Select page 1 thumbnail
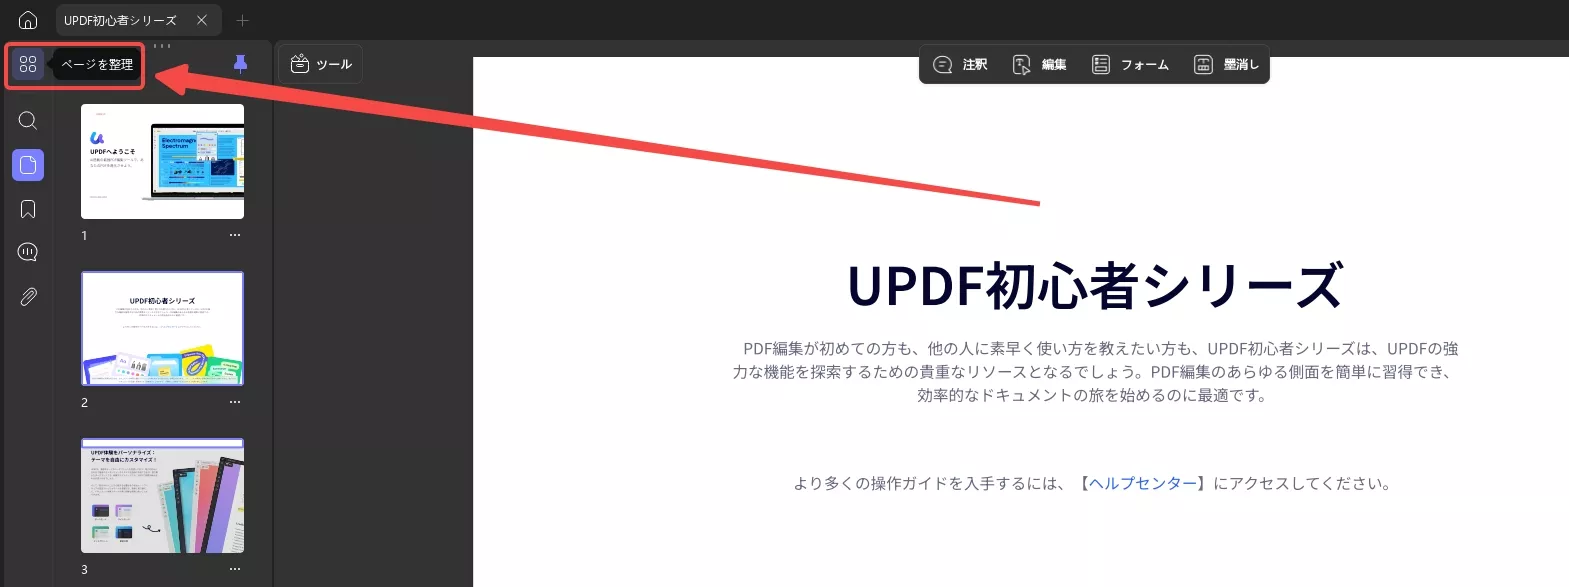 pyautogui.click(x=162, y=161)
